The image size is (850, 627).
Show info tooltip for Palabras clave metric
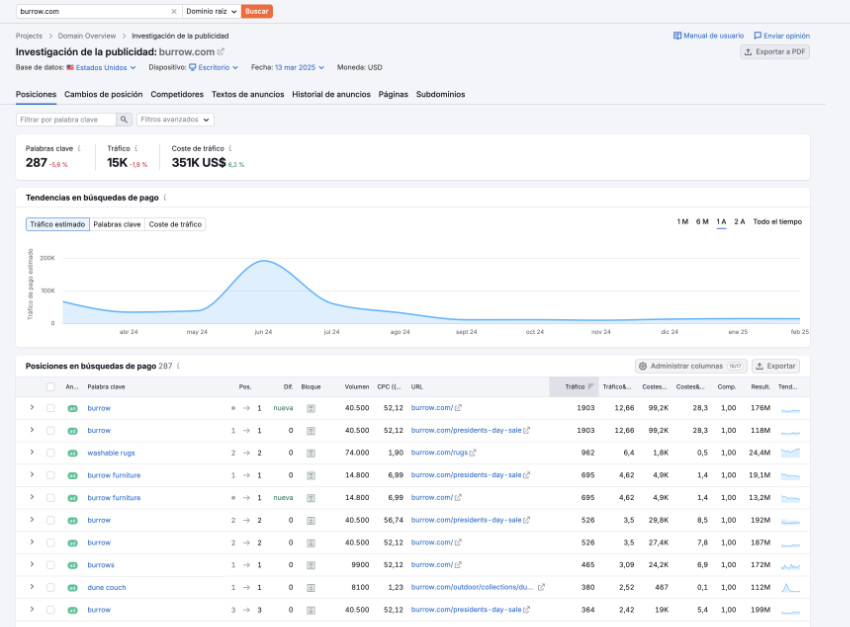(79, 148)
